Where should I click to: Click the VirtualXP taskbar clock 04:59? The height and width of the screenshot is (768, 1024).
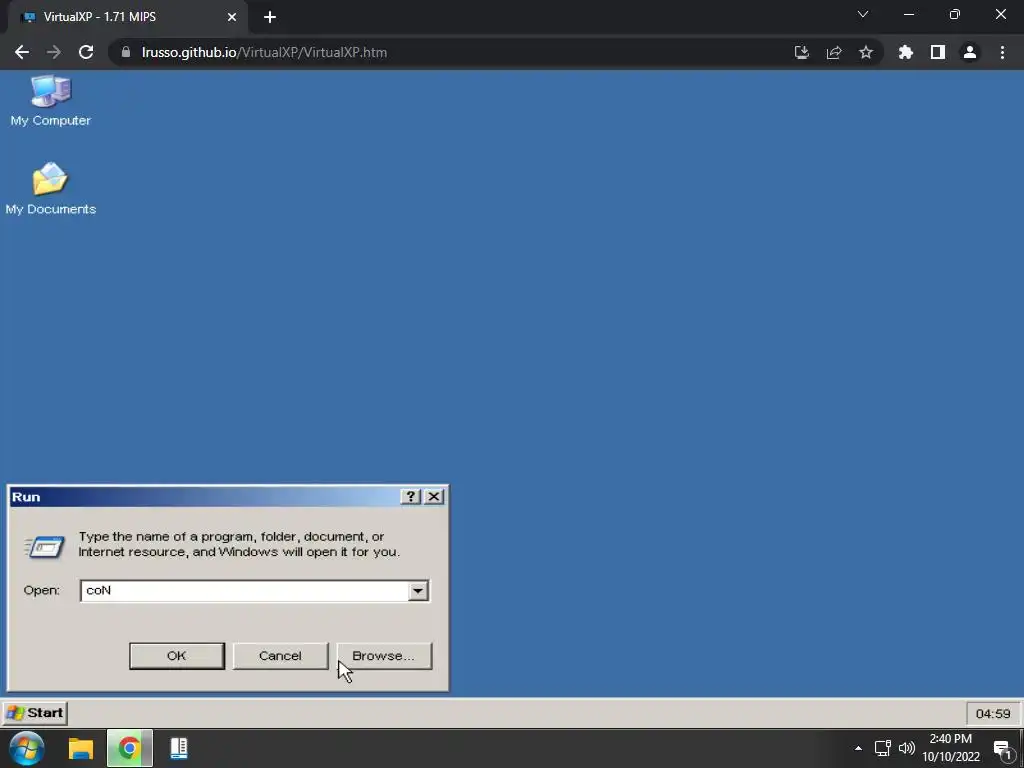[x=993, y=714]
